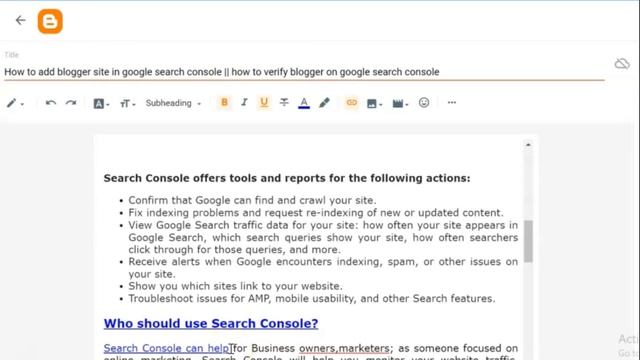Toggle Underline formatting

click(x=264, y=102)
